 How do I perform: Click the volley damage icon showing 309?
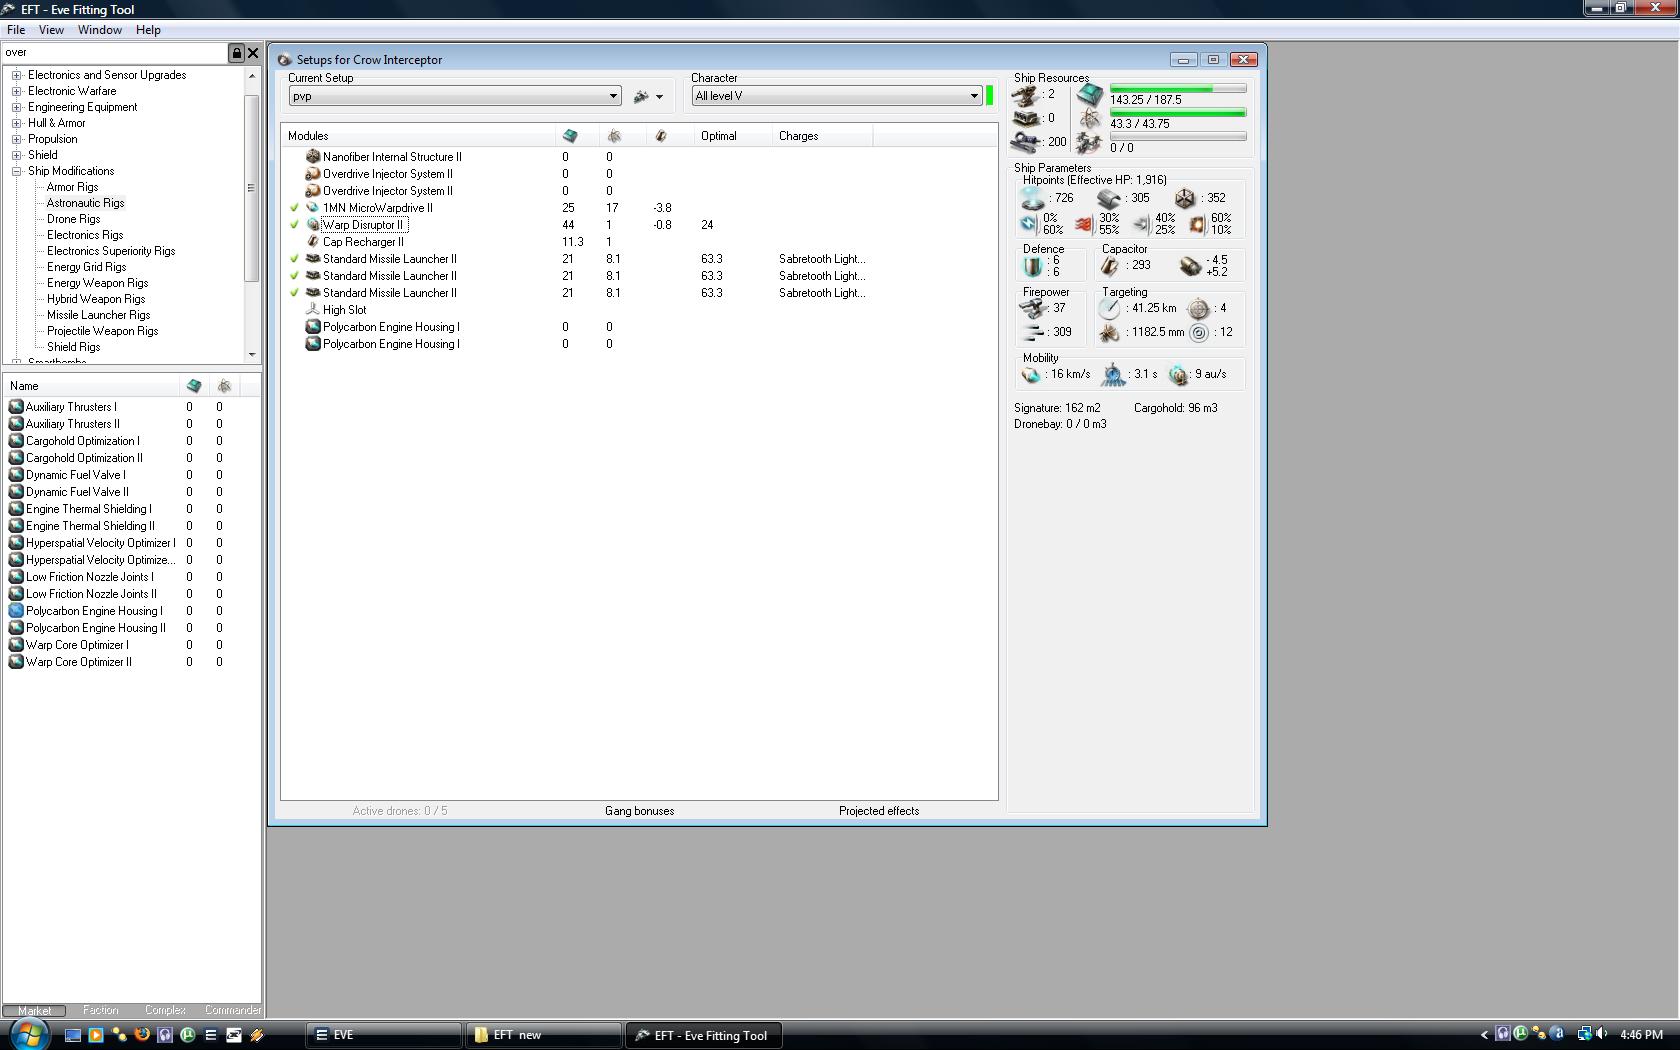[x=1032, y=332]
